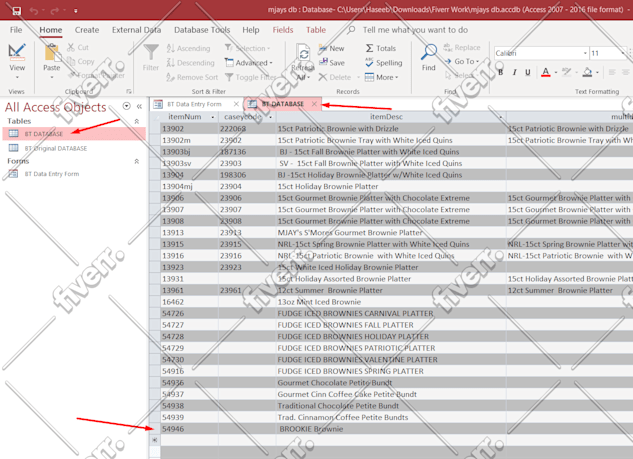Click caseycode cell 222068

(247, 129)
